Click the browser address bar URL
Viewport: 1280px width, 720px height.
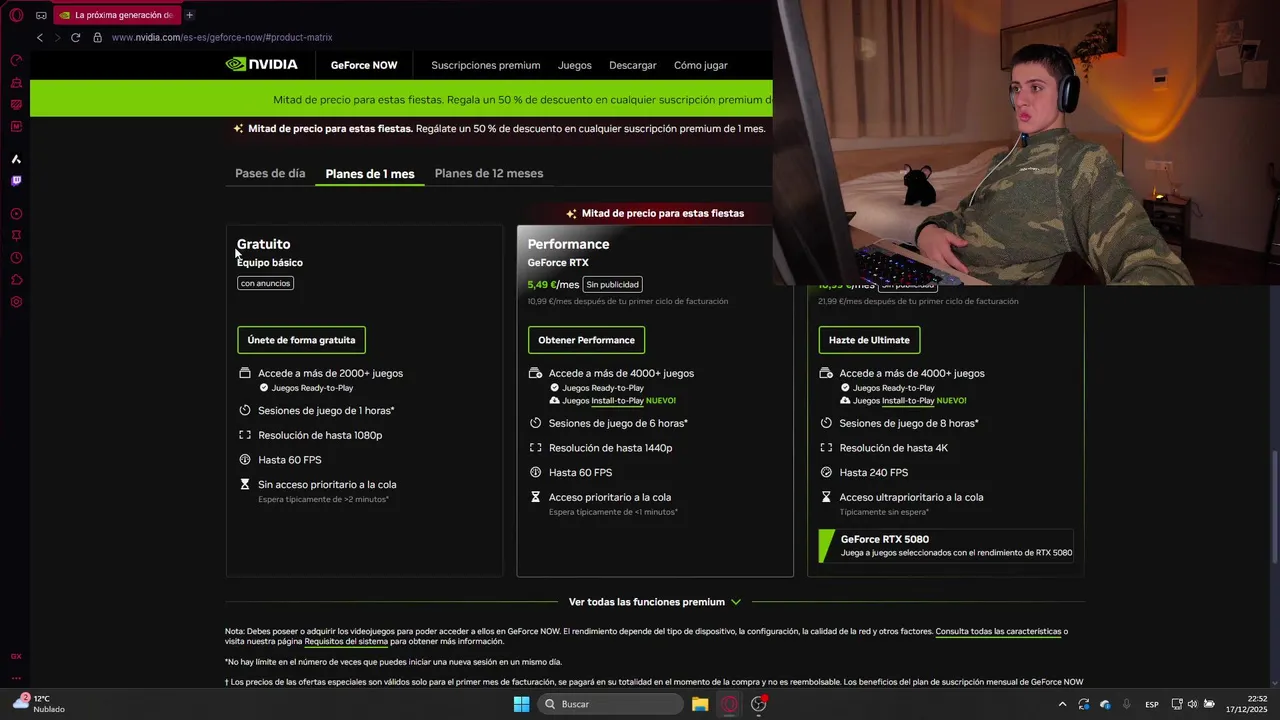pos(222,37)
